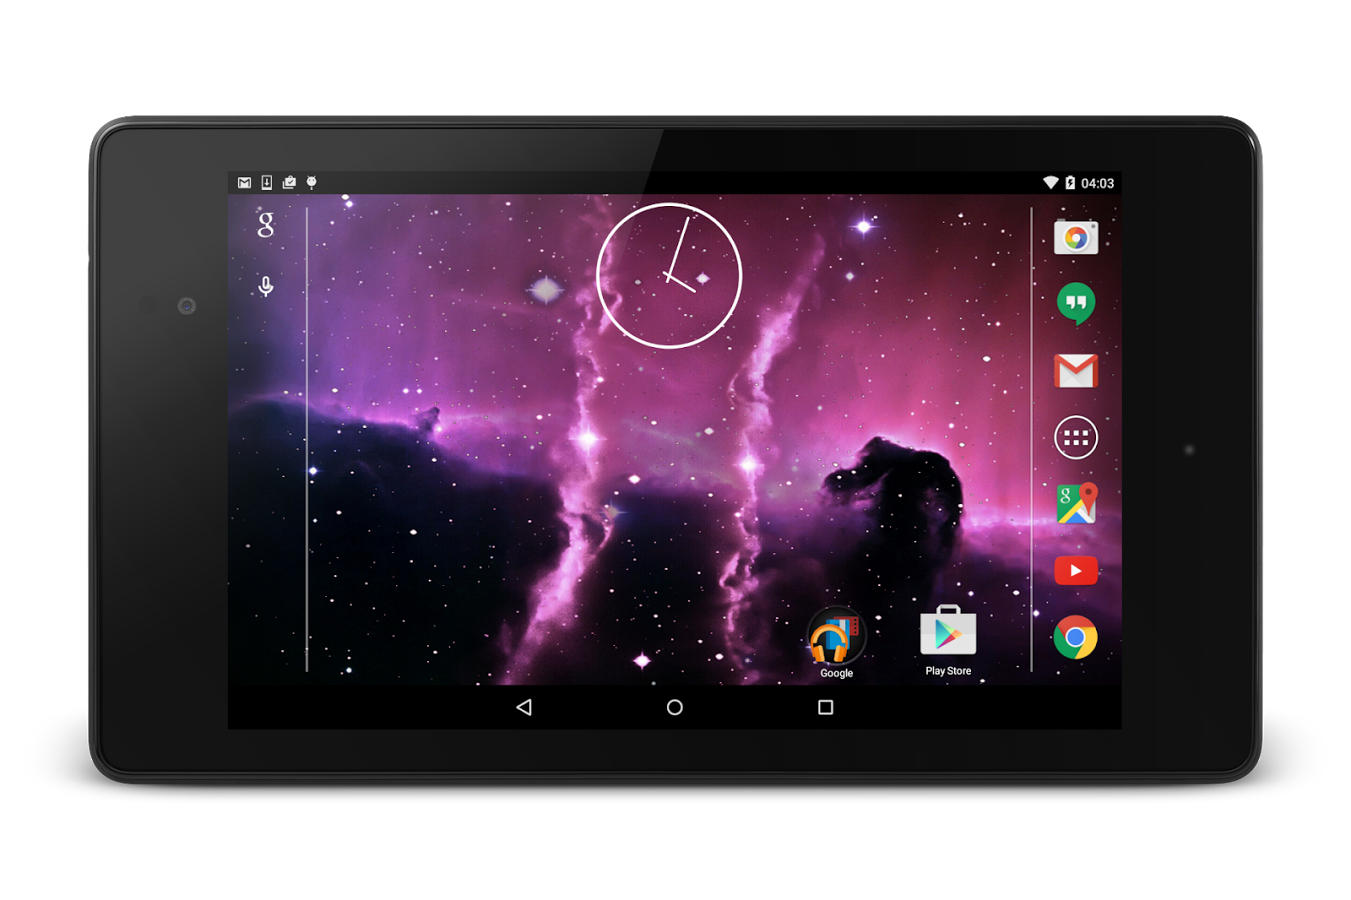Launch Google Maps
Viewport: 1351px width, 900px height.
1077,503
